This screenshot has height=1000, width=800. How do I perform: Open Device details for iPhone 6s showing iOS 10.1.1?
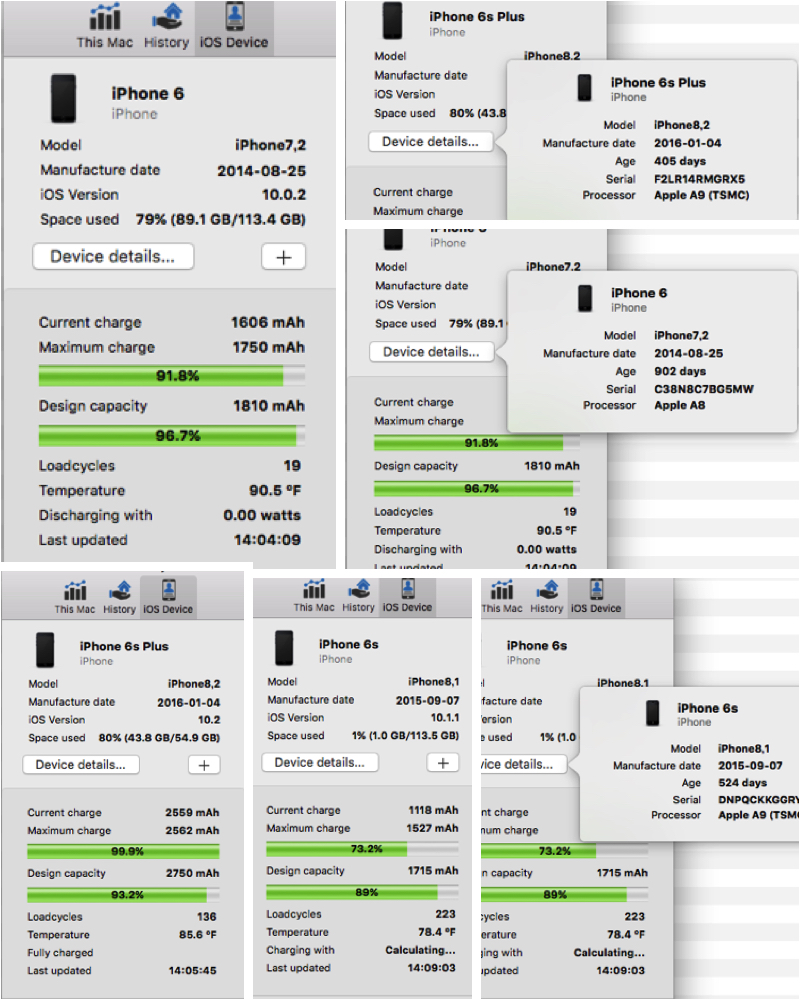[320, 762]
